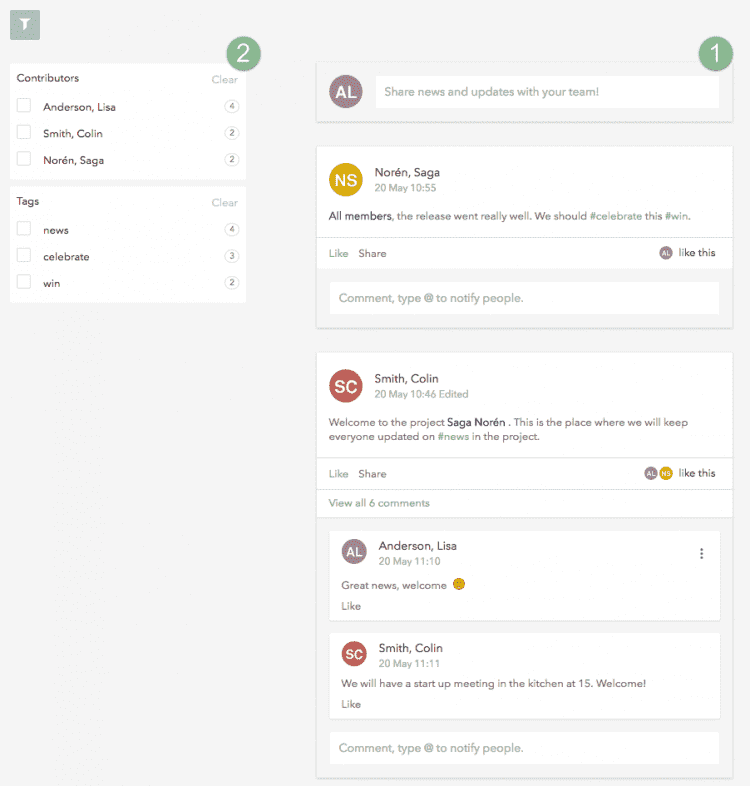Clear the Contributors filter

(224, 80)
